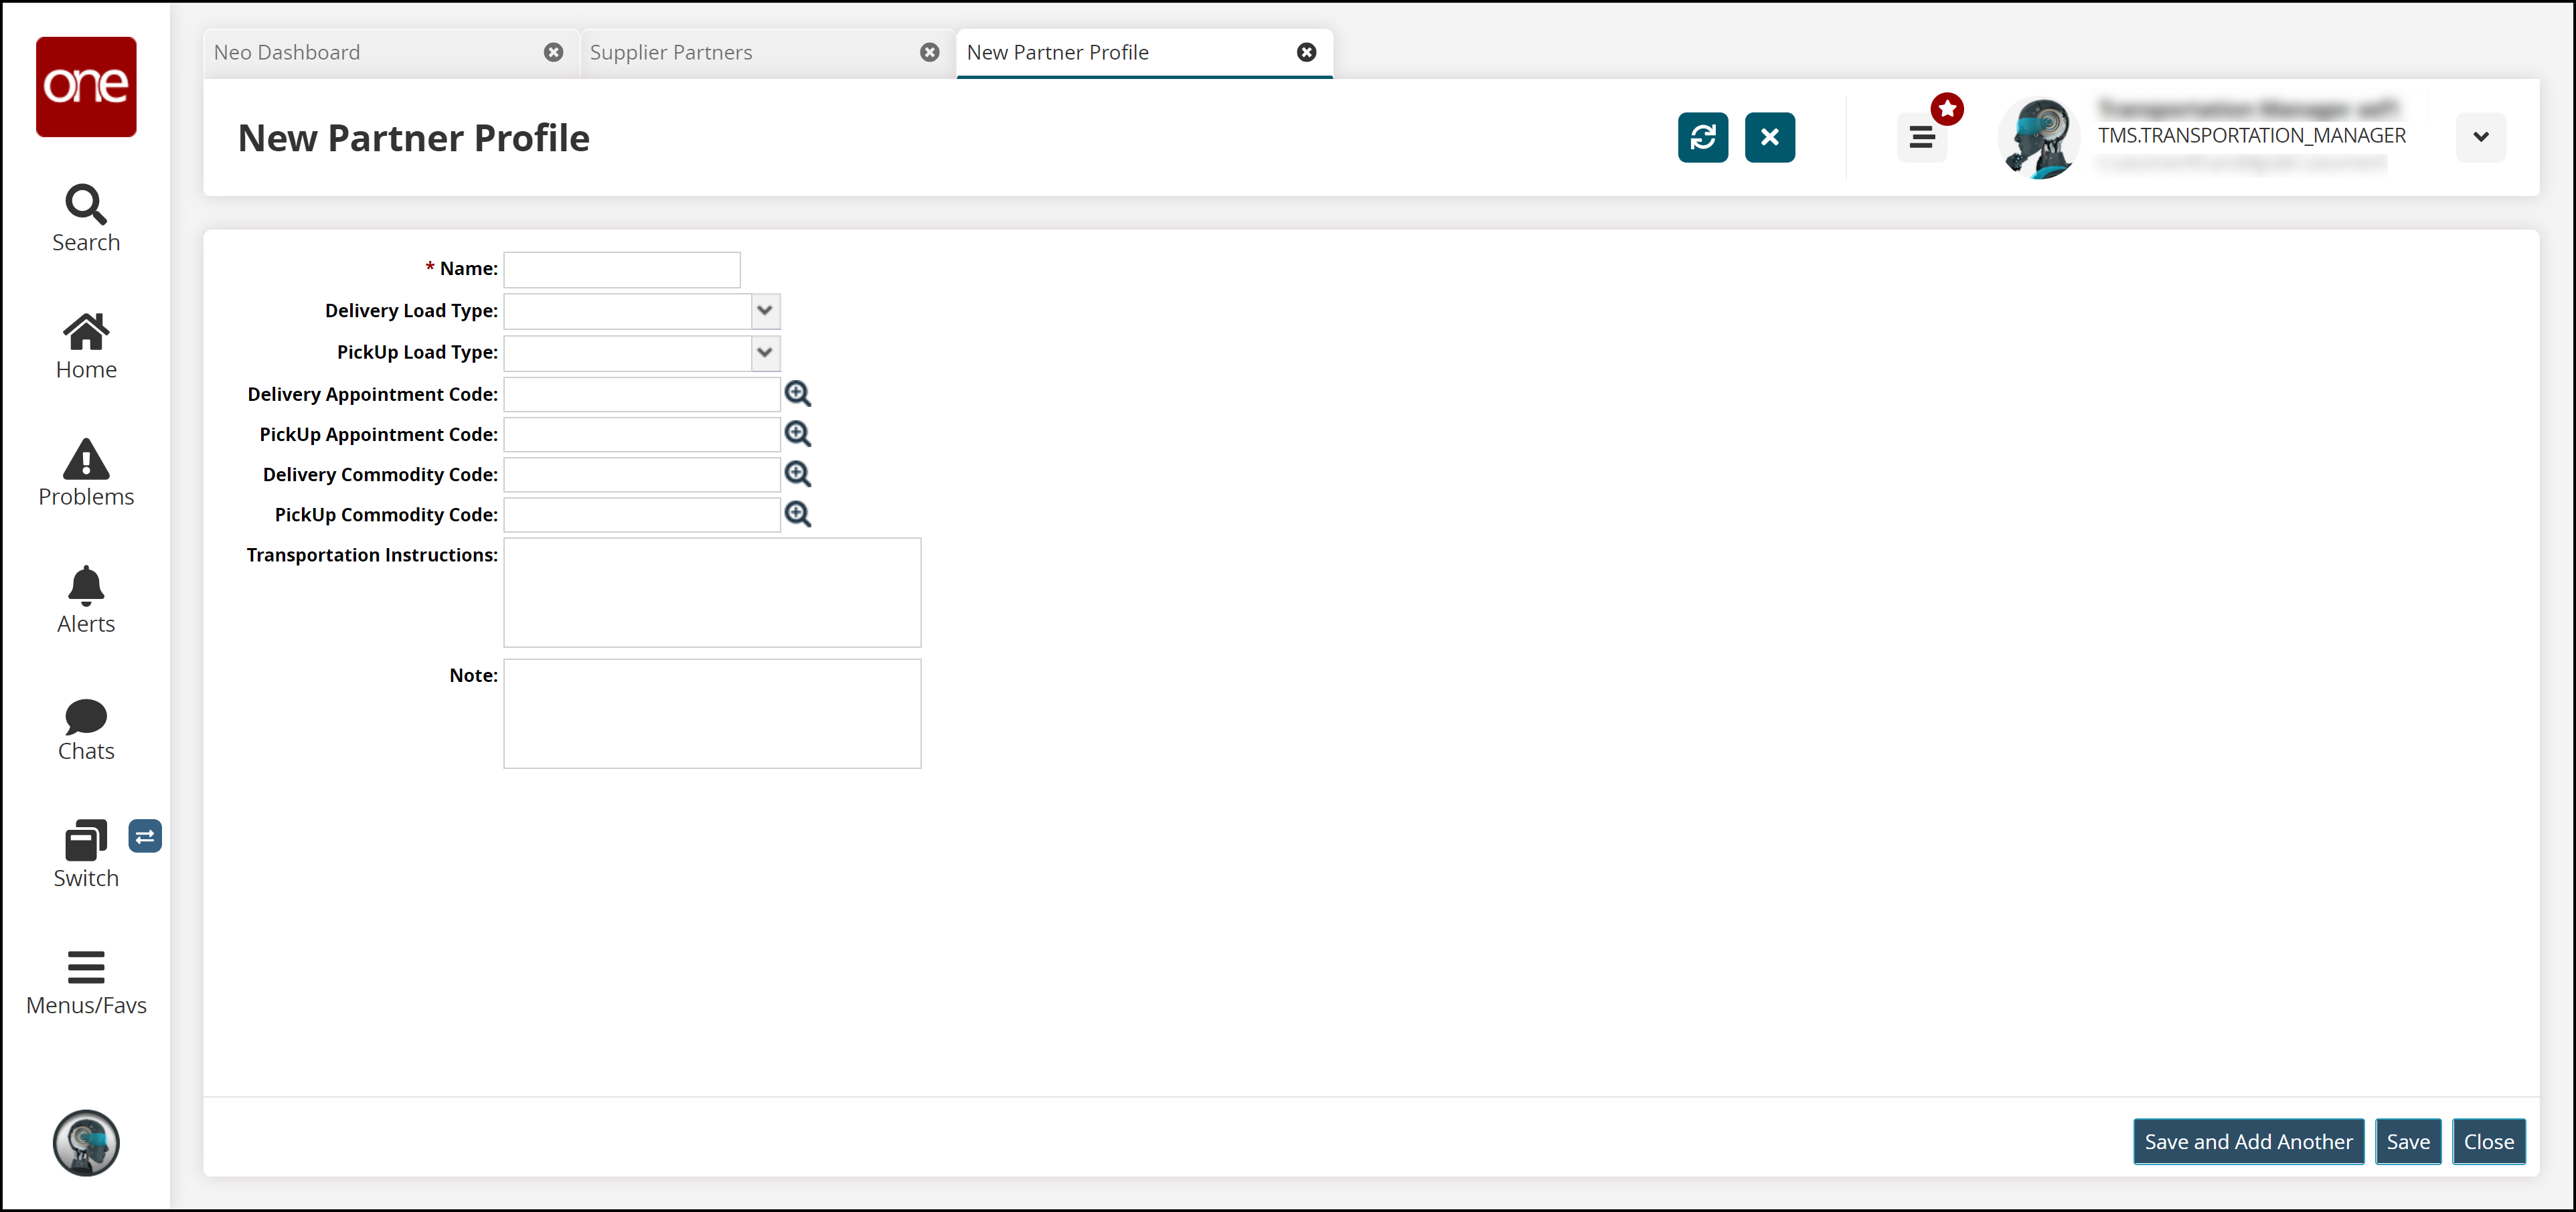Screen dimensions: 2576x1212
Task: Open the Delivery Appointment Code lookup magnifier
Action: 797,394
